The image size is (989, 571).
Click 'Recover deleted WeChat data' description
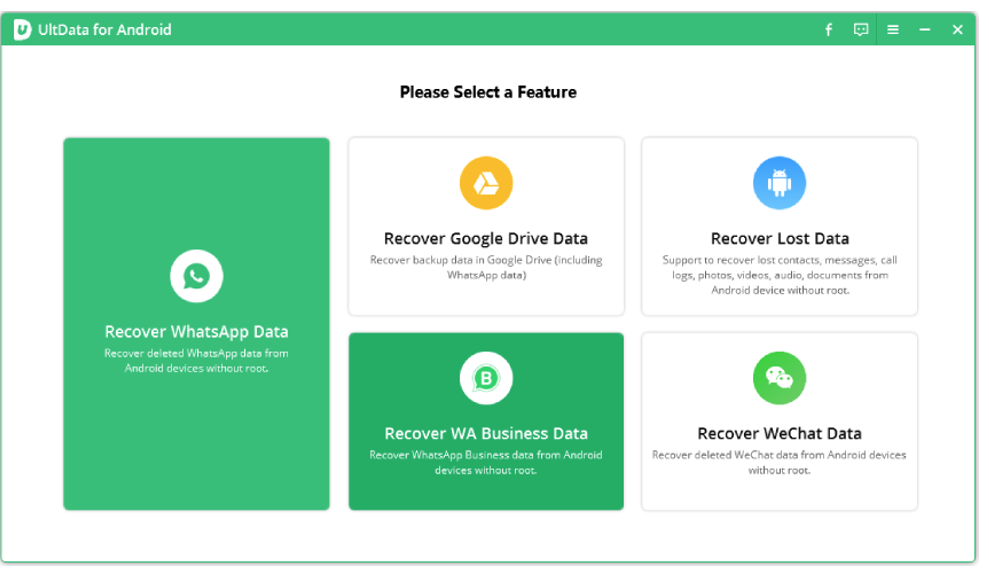pyautogui.click(x=779, y=462)
